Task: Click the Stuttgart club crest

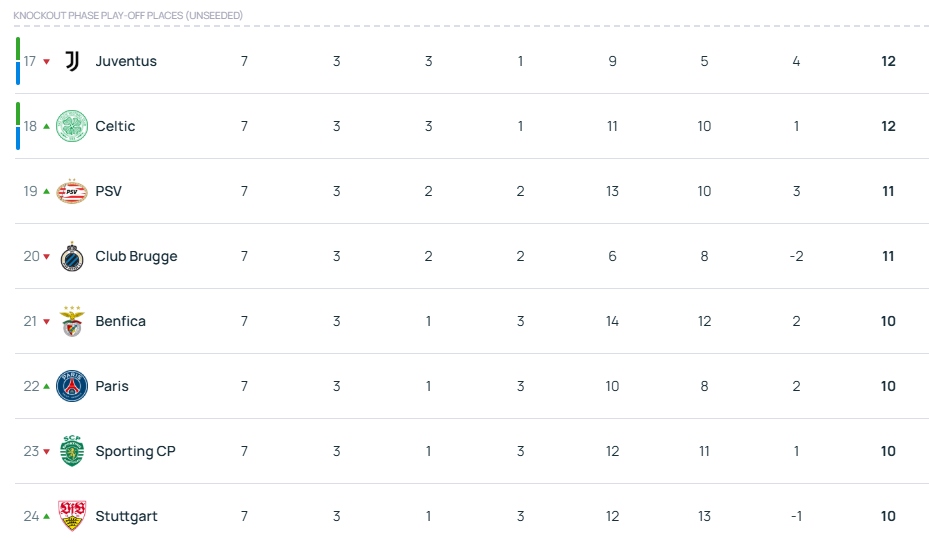Action: [72, 516]
